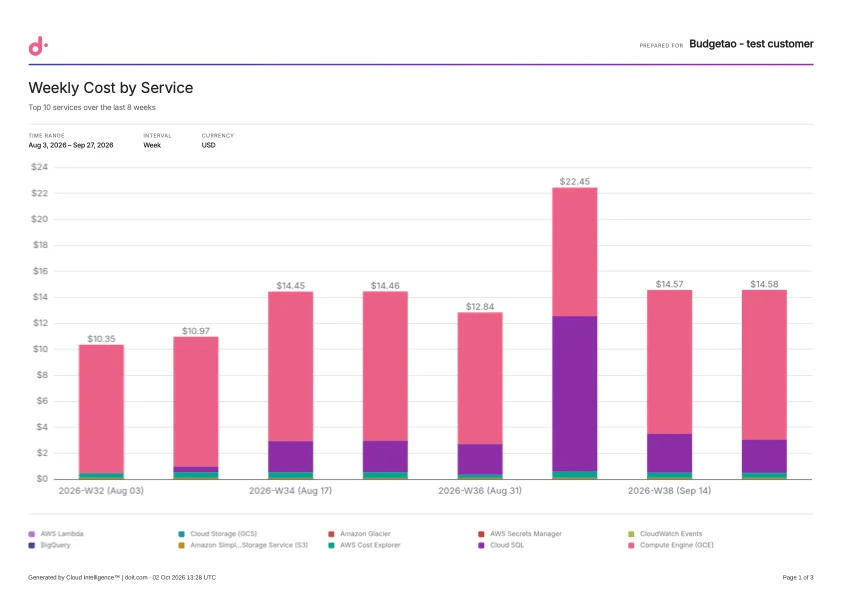
Task: Click the AWS Lambda legend swatch
Action: pyautogui.click(x=32, y=534)
